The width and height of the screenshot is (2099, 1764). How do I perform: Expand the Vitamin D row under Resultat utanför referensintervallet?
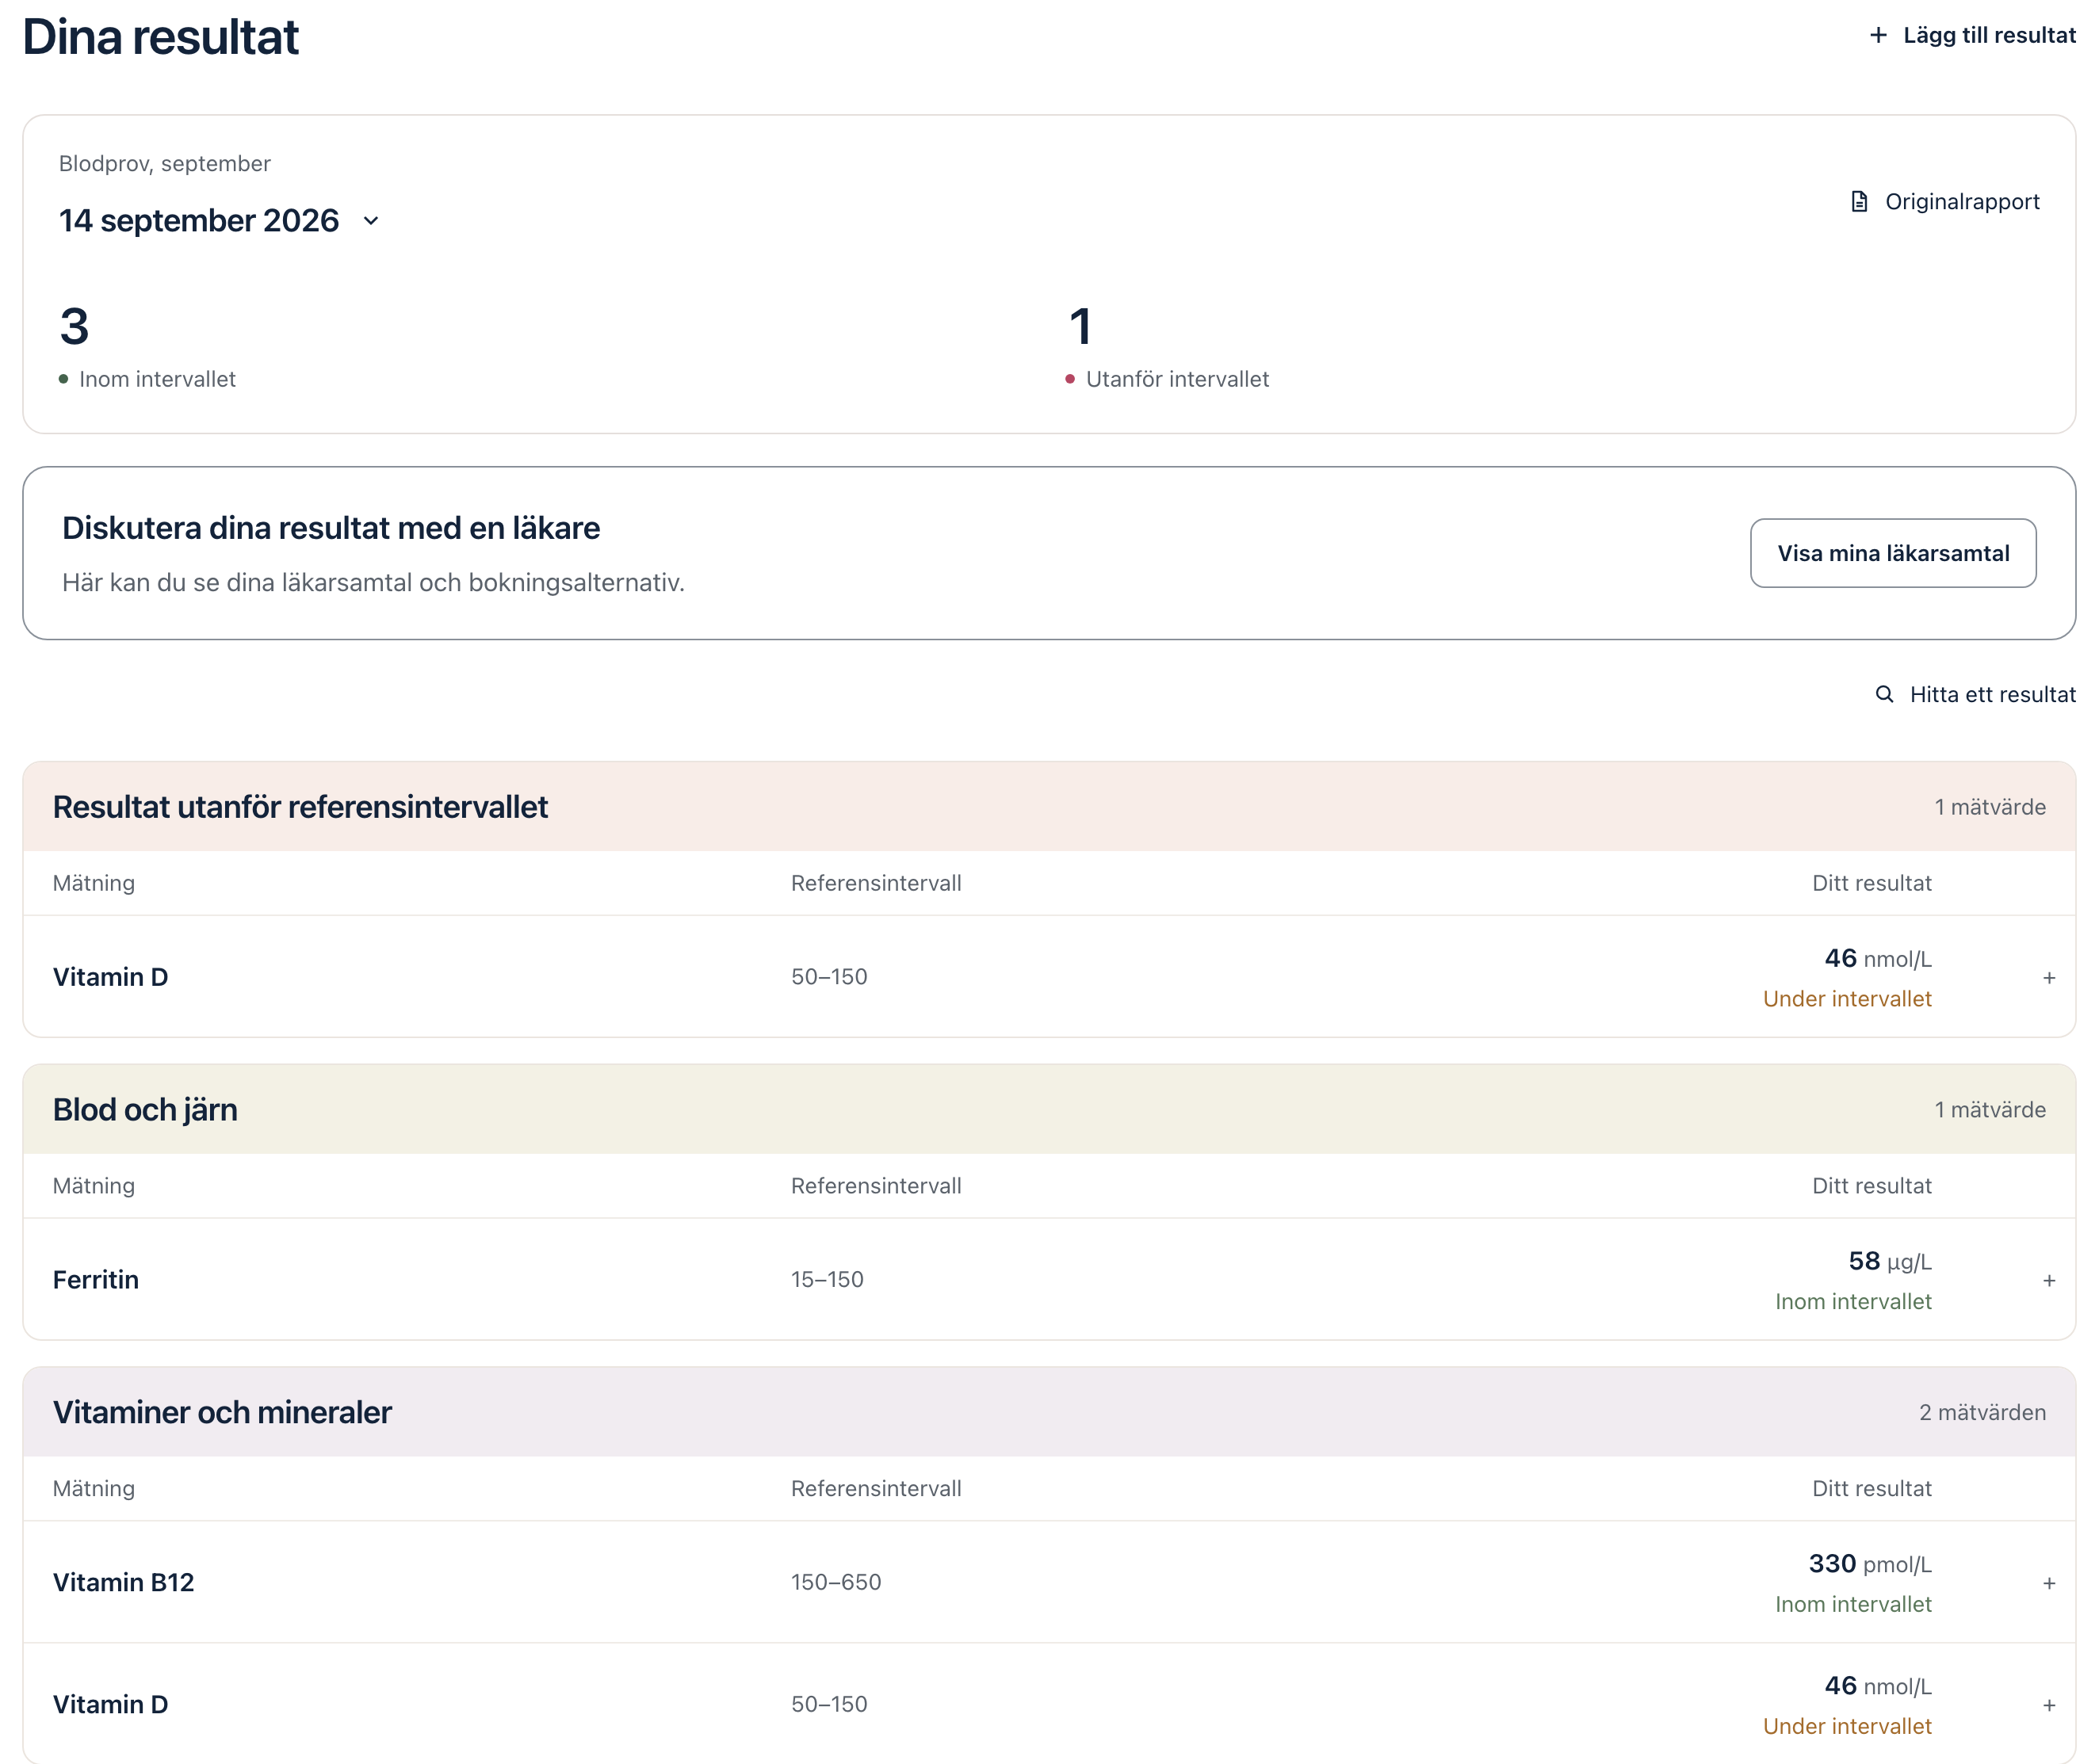(2049, 978)
